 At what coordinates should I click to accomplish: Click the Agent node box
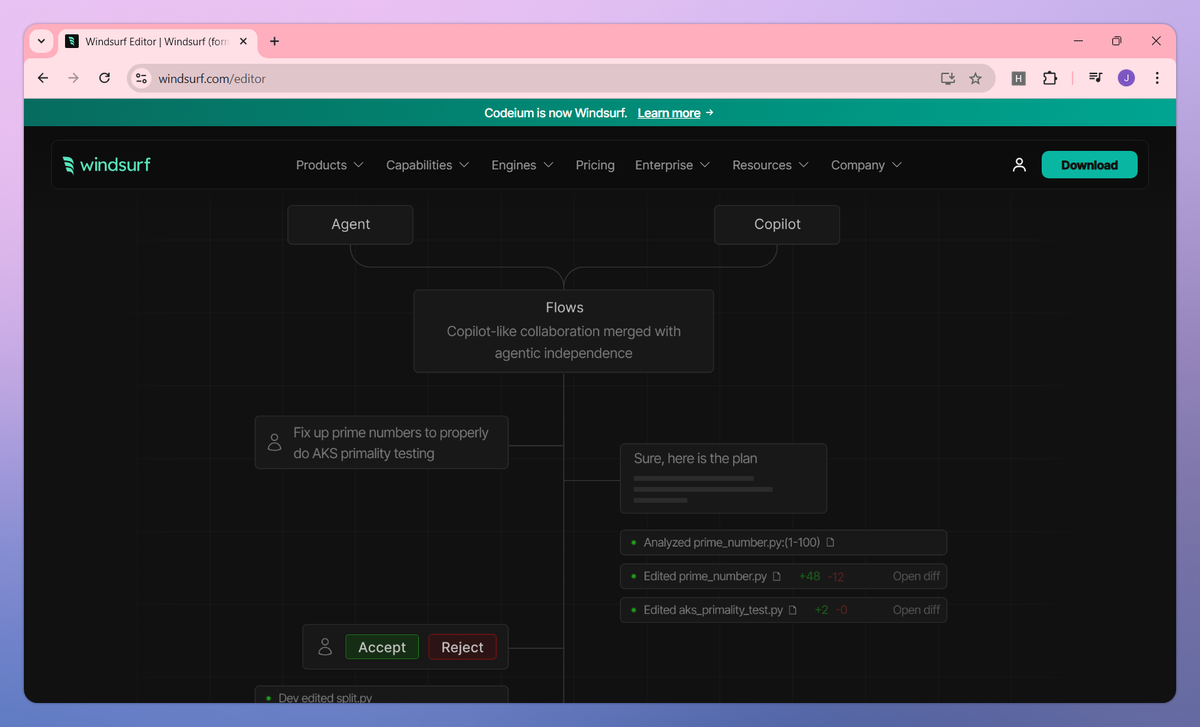350,225
